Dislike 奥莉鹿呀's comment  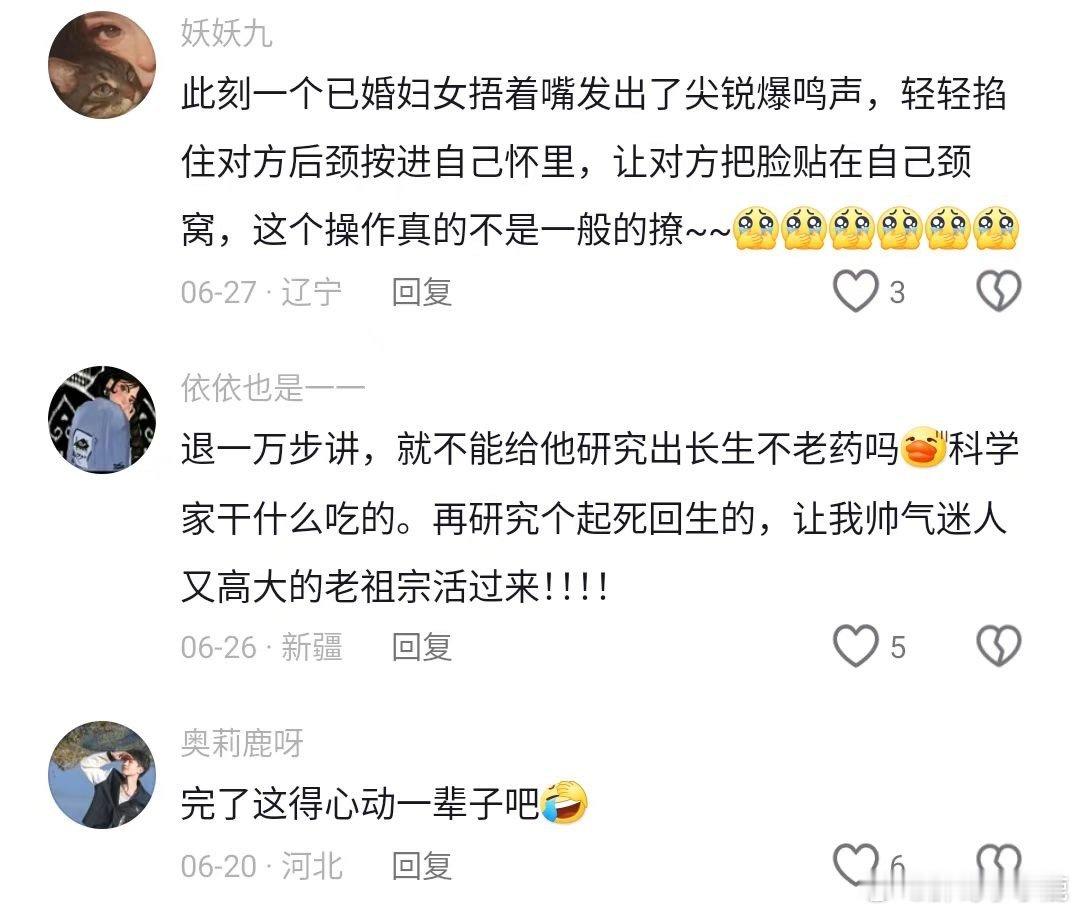(x=999, y=865)
